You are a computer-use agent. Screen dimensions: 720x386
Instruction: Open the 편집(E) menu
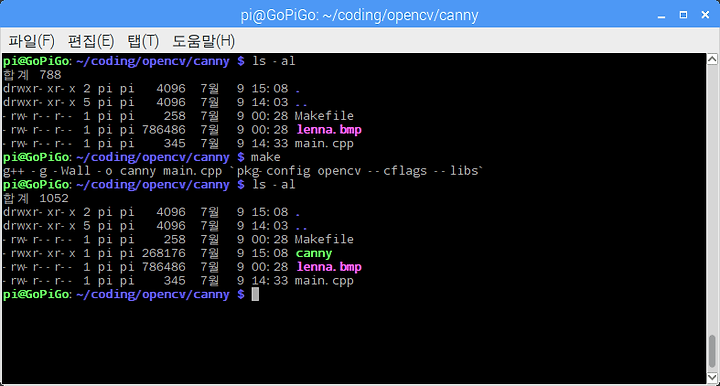[x=91, y=41]
